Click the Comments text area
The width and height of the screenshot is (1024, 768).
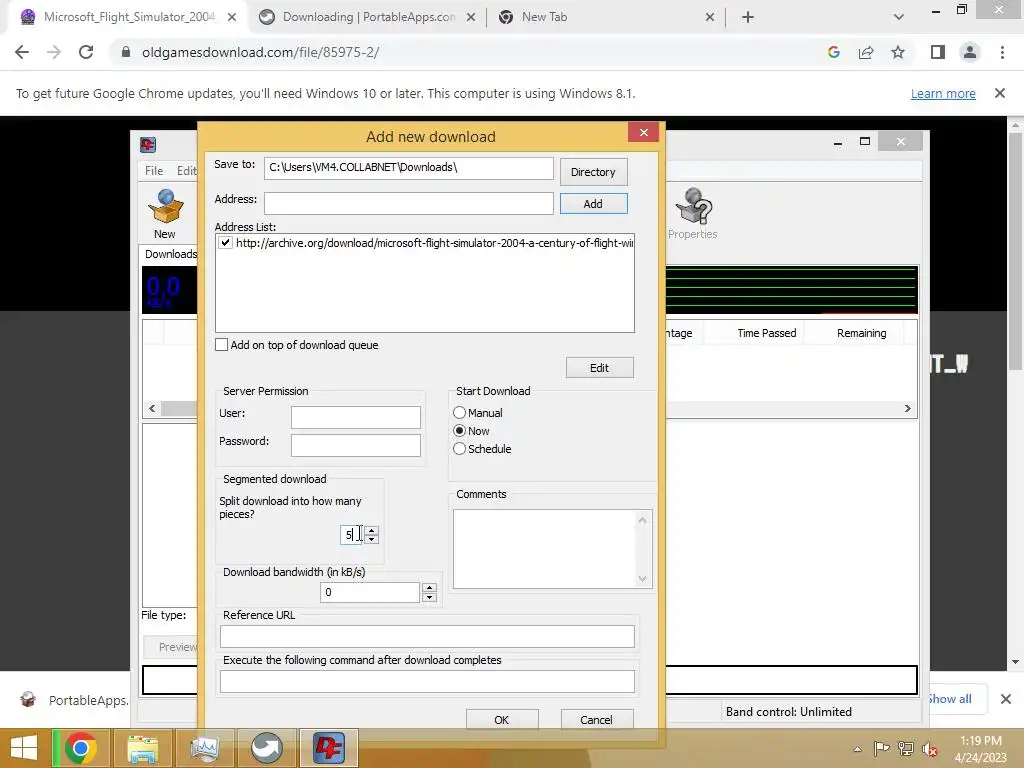[552, 549]
